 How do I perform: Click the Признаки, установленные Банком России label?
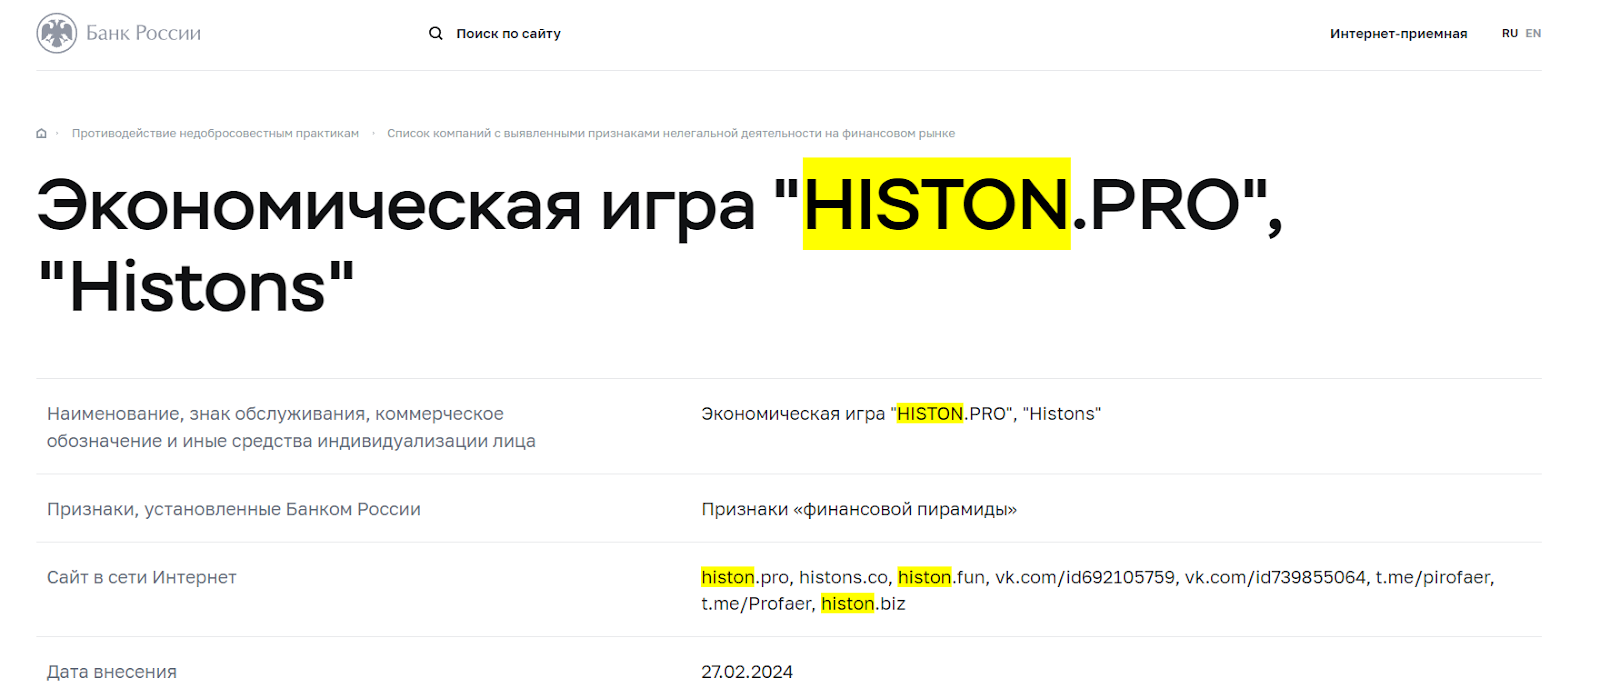pos(233,509)
